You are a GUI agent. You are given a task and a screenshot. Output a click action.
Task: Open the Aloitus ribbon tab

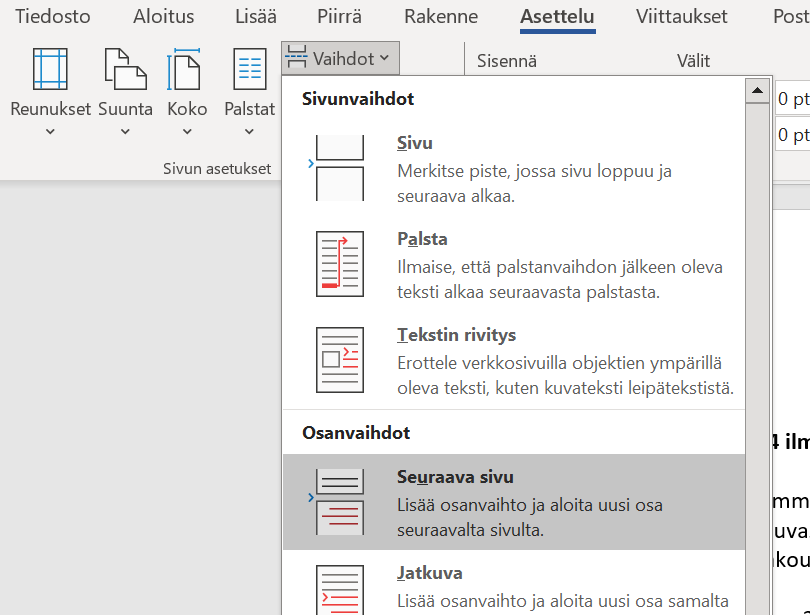coord(163,16)
